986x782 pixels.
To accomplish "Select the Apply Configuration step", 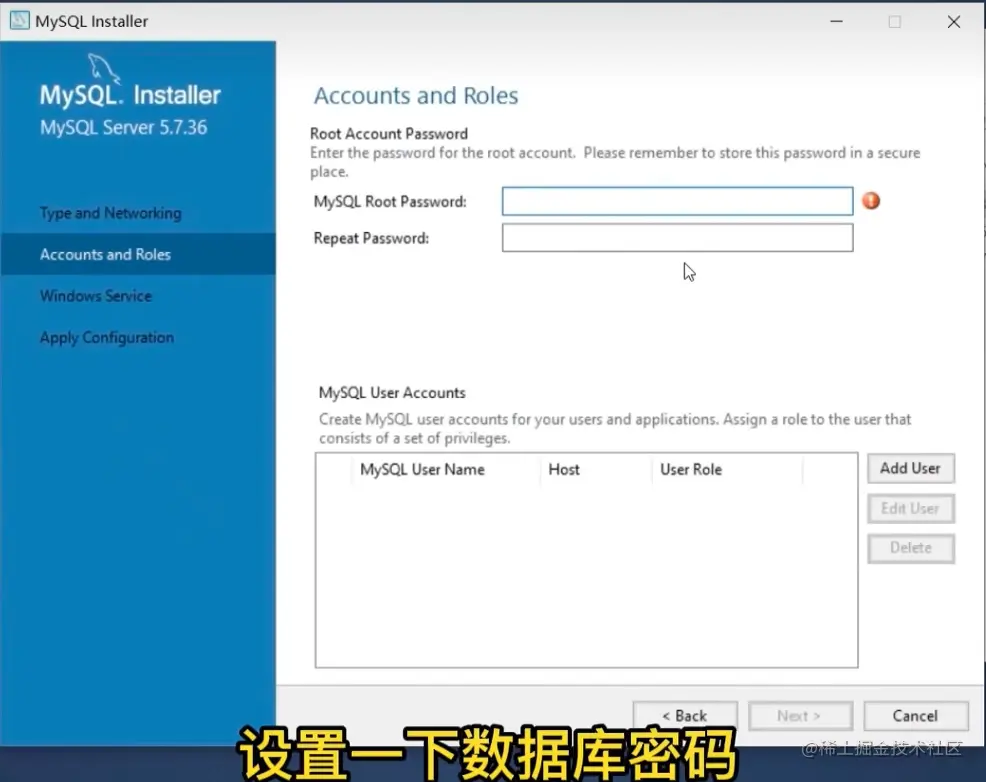I will 107,338.
